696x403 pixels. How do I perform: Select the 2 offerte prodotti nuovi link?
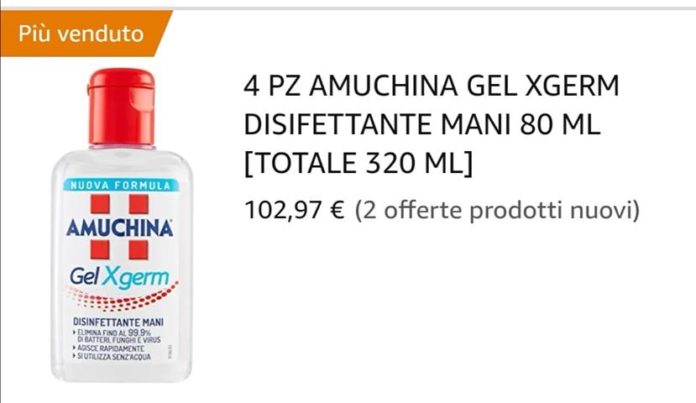click(497, 210)
